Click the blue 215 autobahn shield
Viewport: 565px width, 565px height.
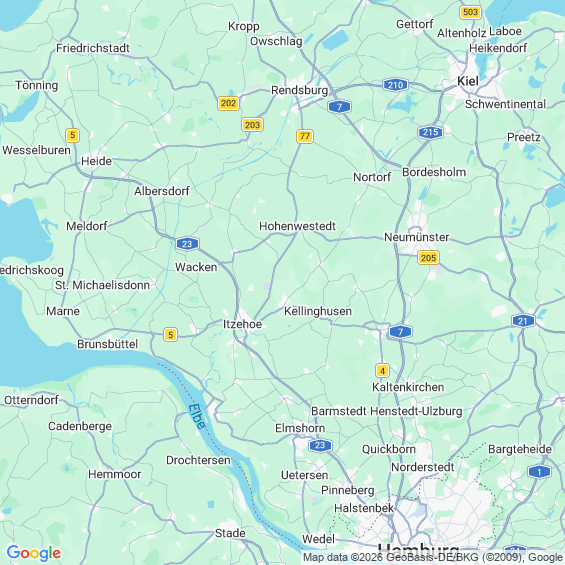(x=430, y=132)
